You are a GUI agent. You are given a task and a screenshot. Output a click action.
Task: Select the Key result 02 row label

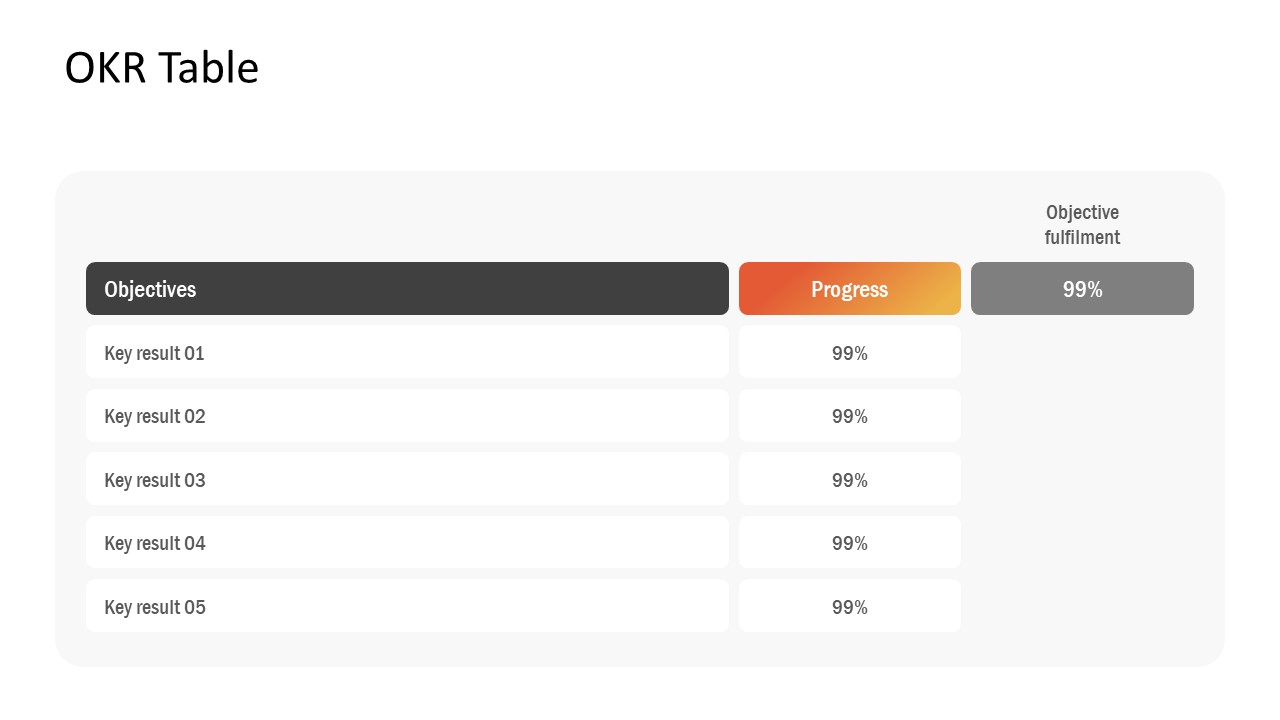155,416
